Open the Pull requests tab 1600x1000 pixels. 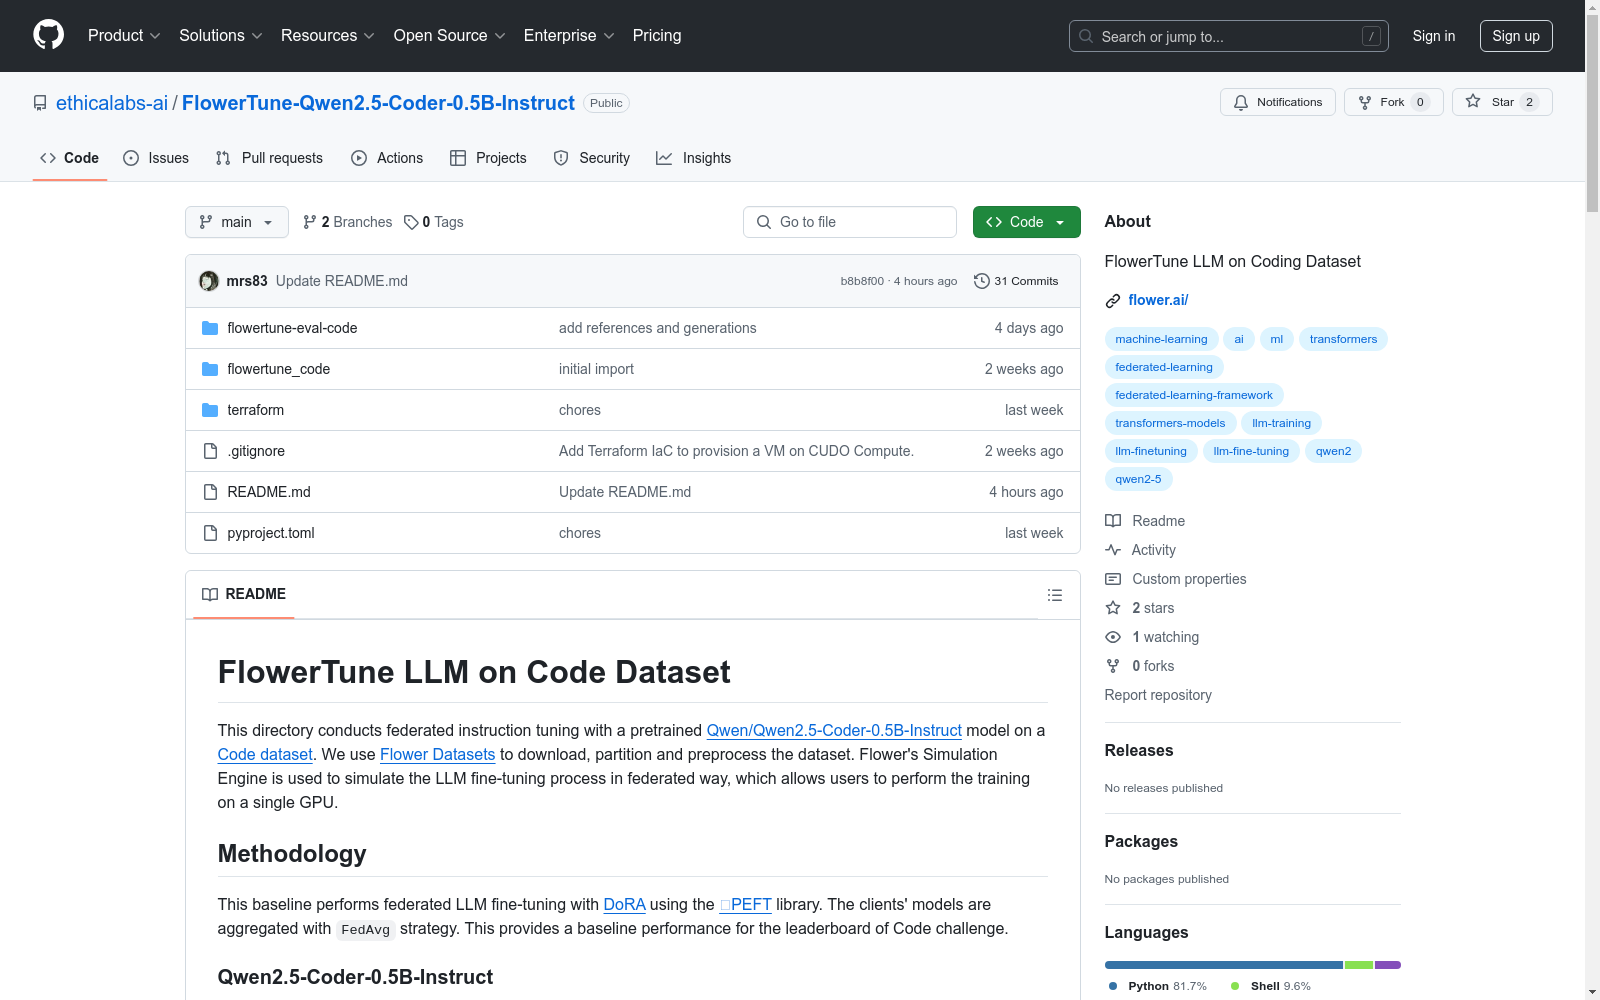(x=269, y=158)
